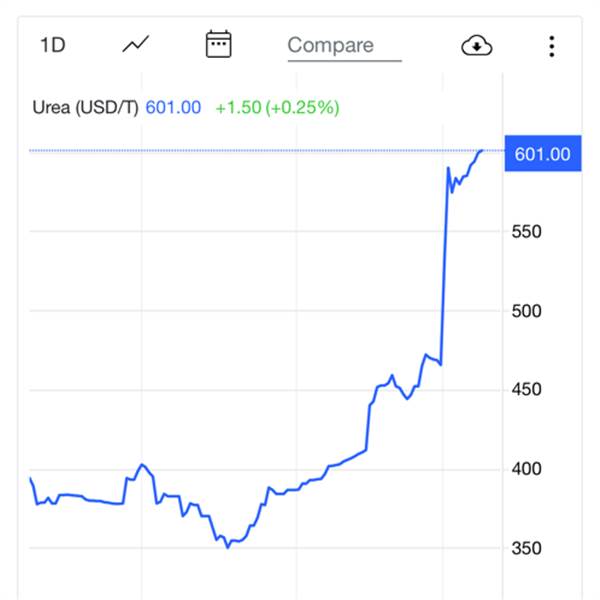Click the line chart type icon
This screenshot has width=600, height=600.
point(135,45)
